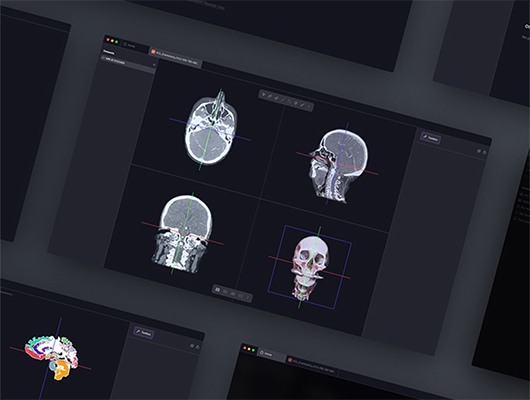Select the file tab in the bottom-center window
This screenshot has height=400, width=530.
click(x=312, y=366)
